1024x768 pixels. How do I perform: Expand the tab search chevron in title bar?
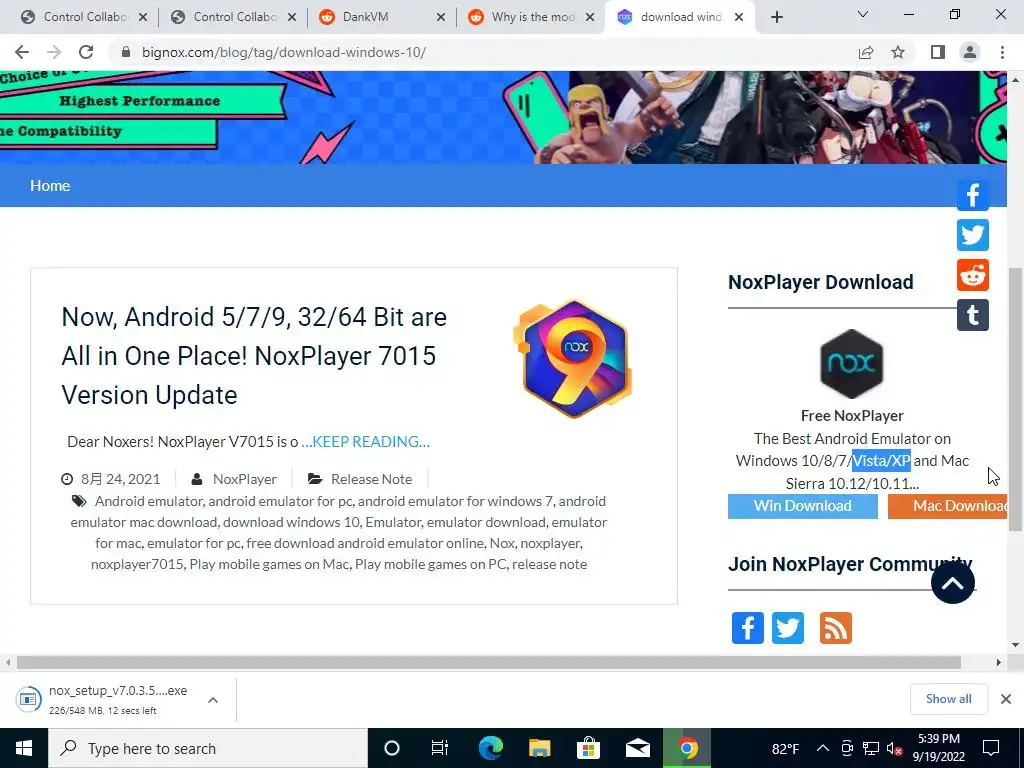coord(863,14)
